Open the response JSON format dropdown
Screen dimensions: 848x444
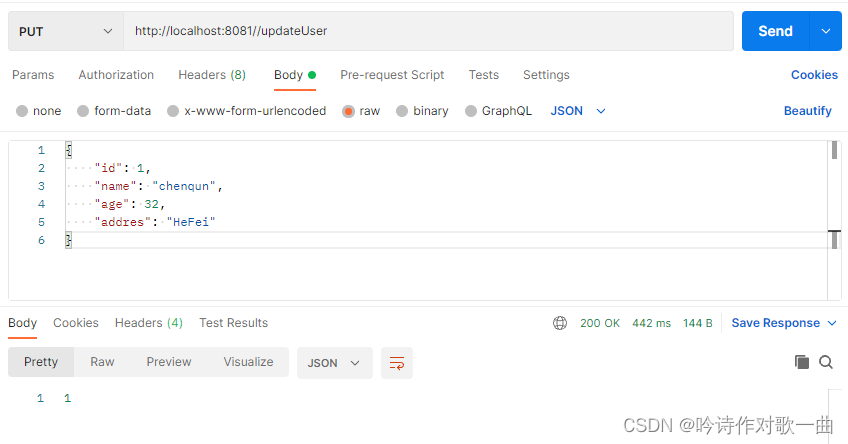[334, 362]
